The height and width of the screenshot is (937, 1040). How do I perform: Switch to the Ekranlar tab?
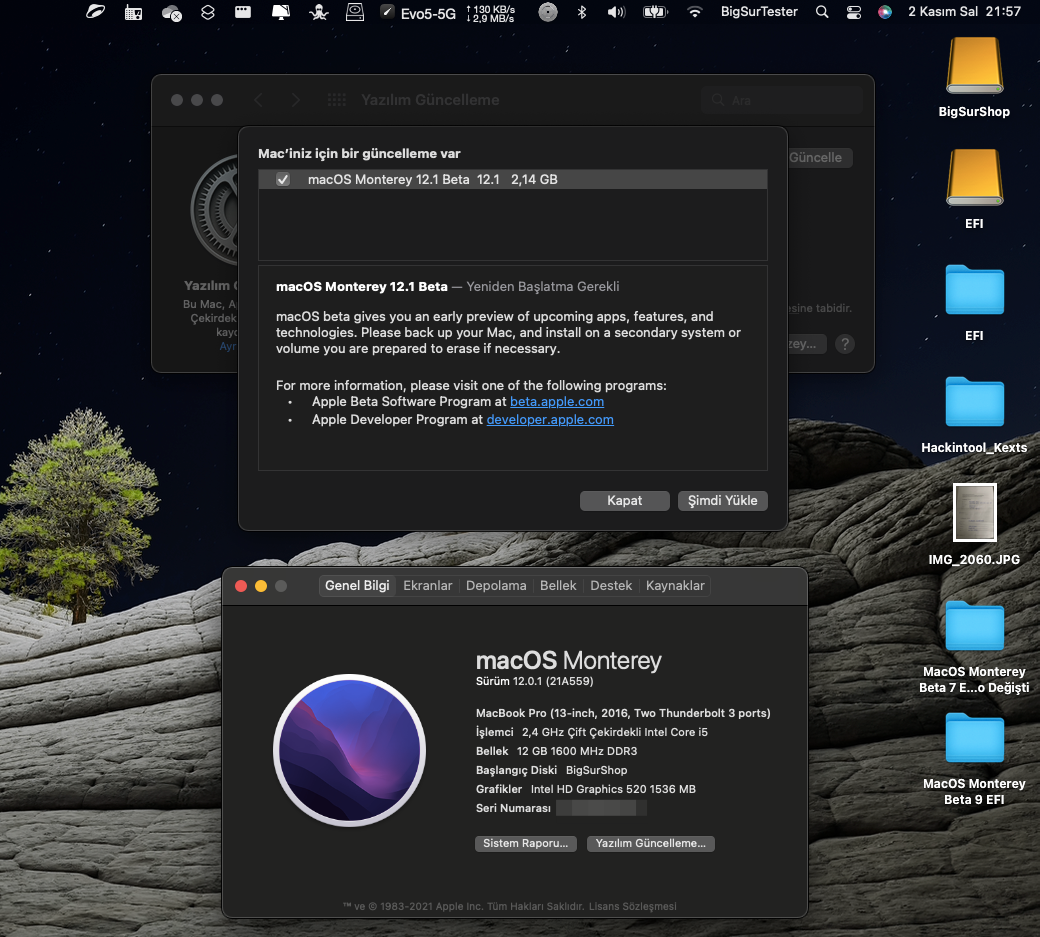pos(428,586)
